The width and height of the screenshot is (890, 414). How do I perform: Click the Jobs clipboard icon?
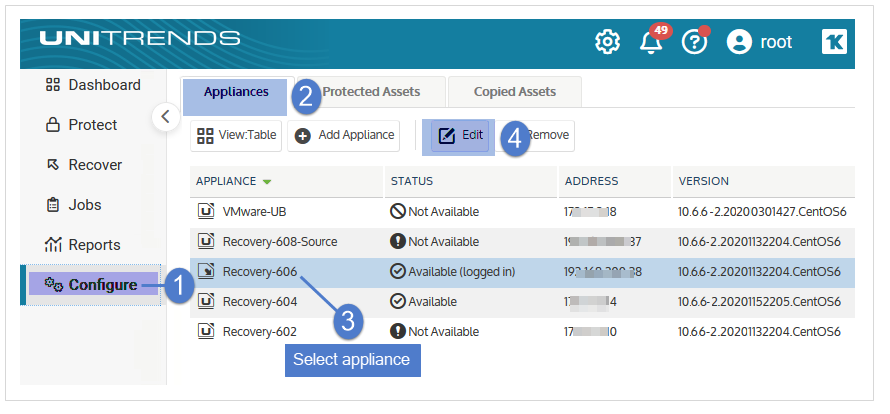pyautogui.click(x=53, y=205)
